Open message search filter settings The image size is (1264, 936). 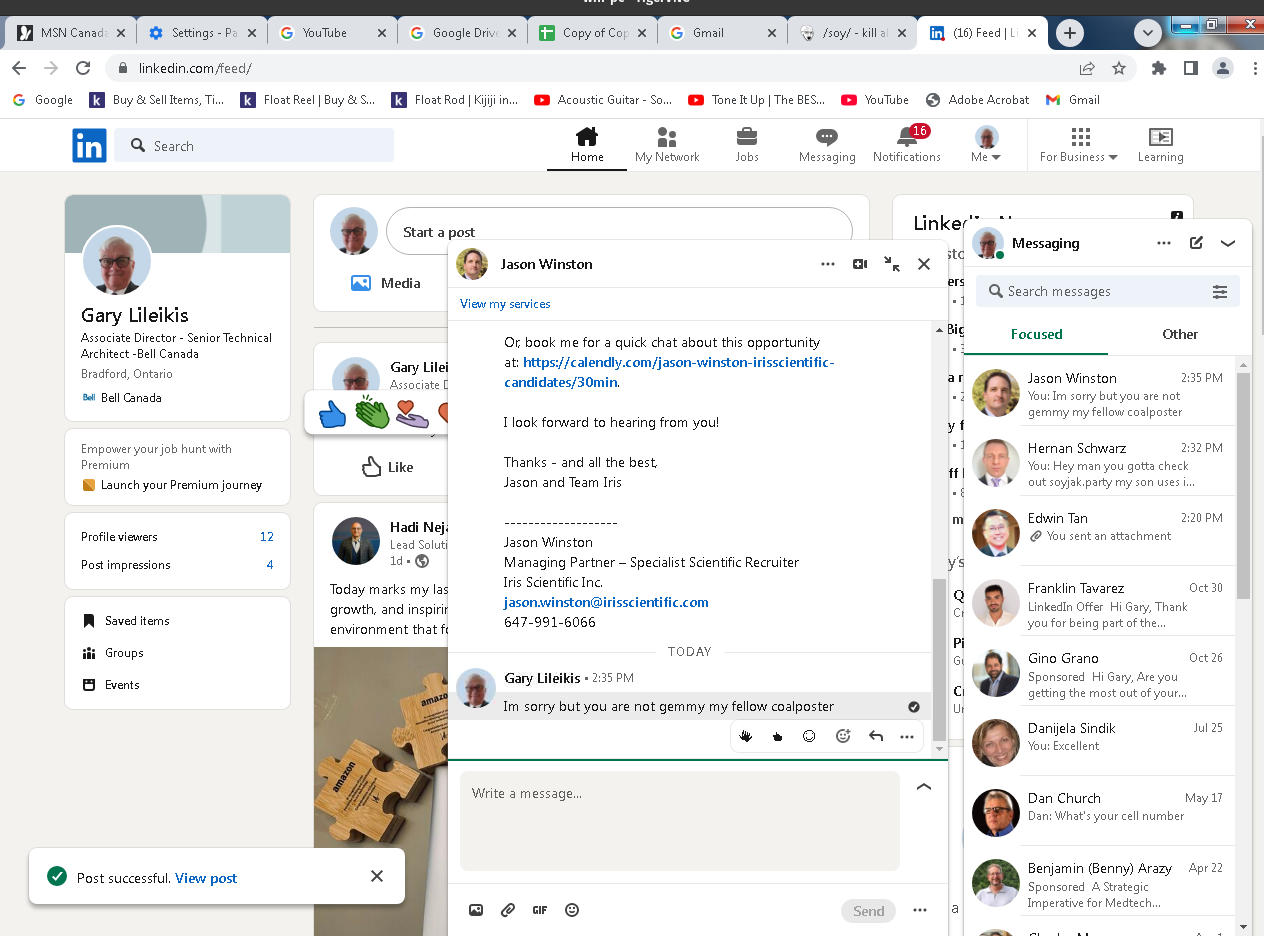1220,292
